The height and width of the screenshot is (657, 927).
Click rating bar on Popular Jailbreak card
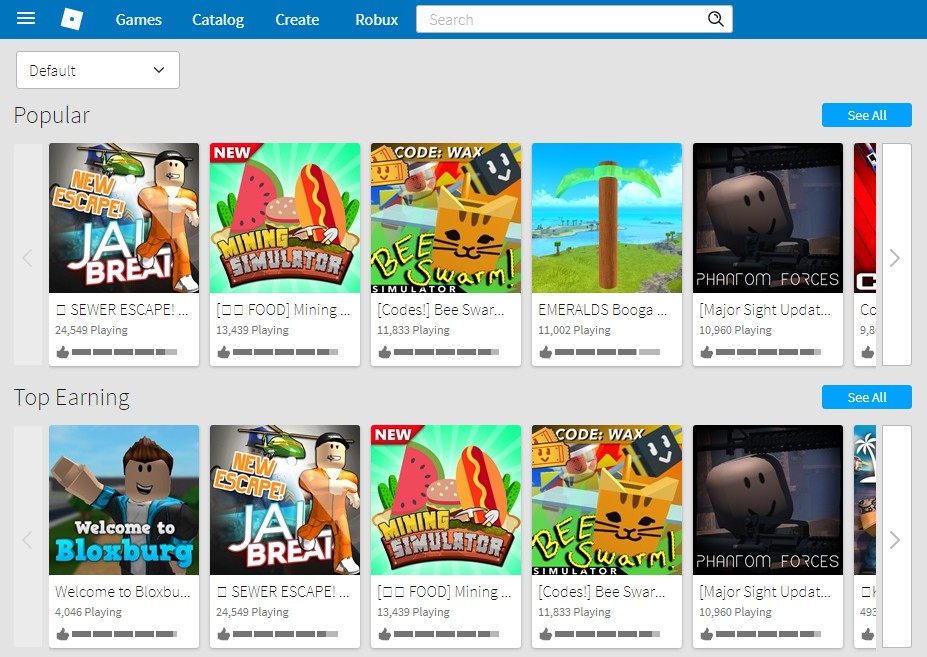pos(124,352)
